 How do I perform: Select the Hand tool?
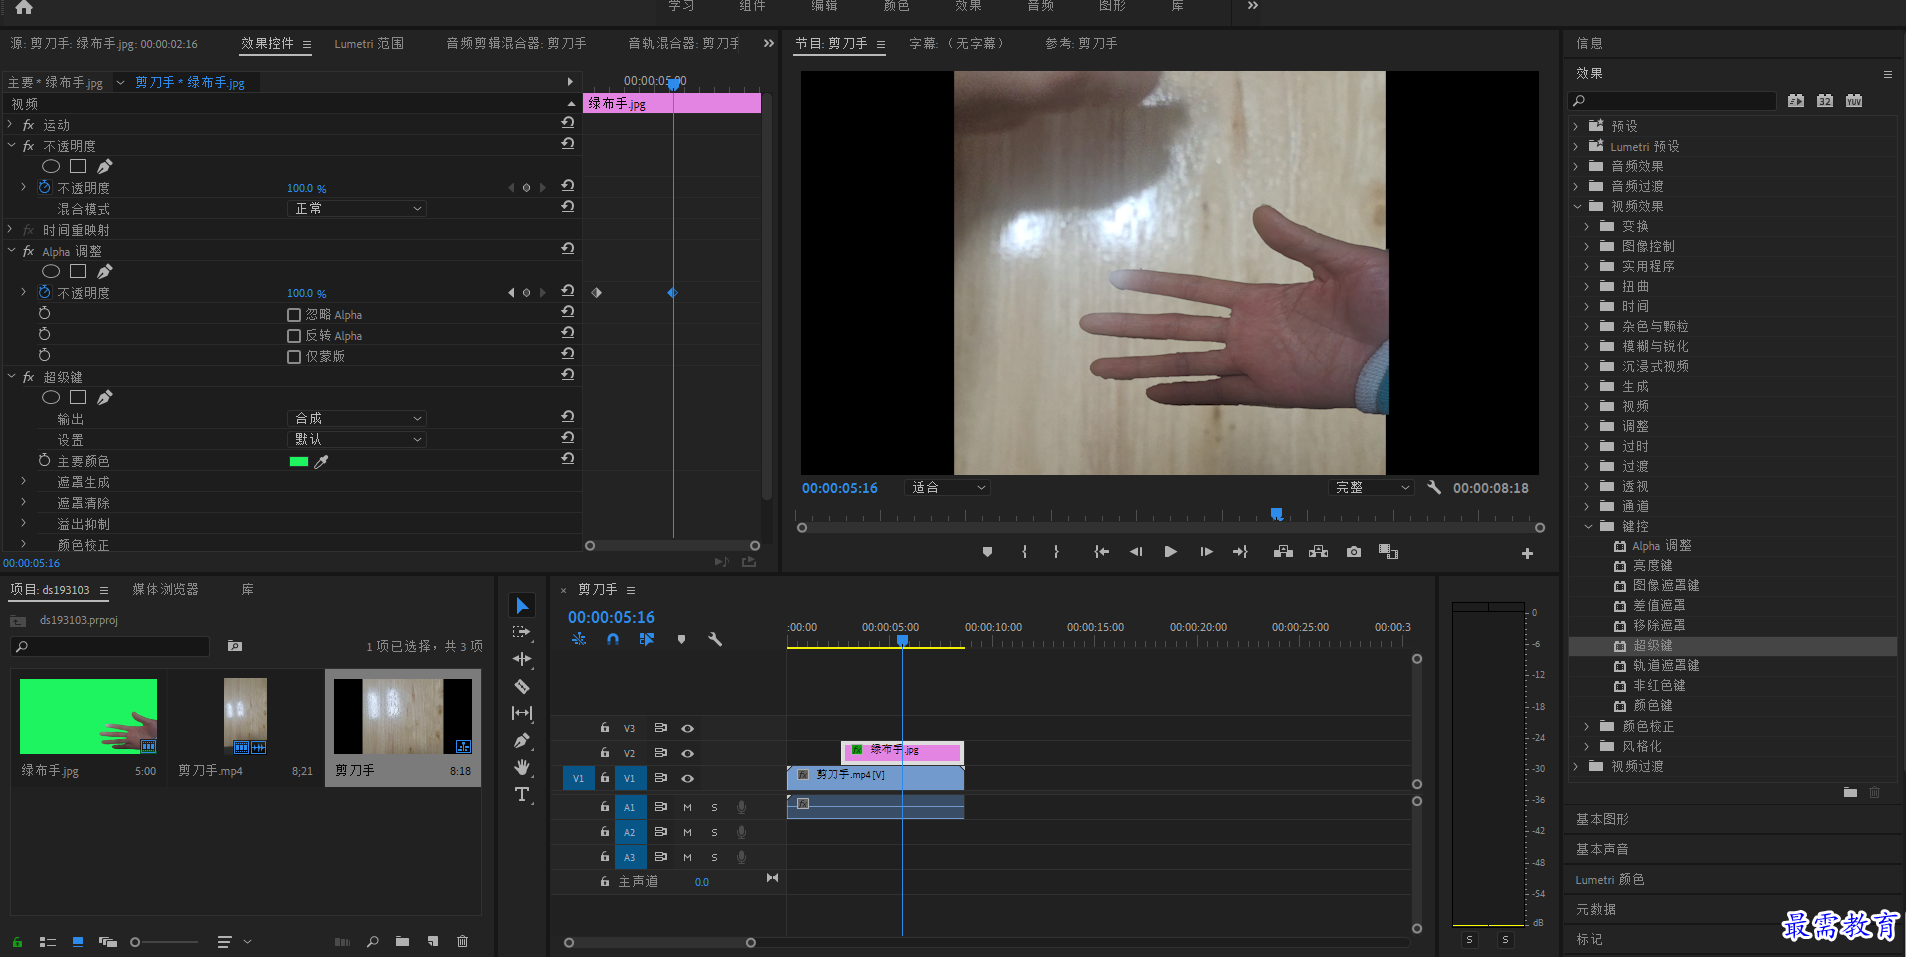[x=522, y=767]
